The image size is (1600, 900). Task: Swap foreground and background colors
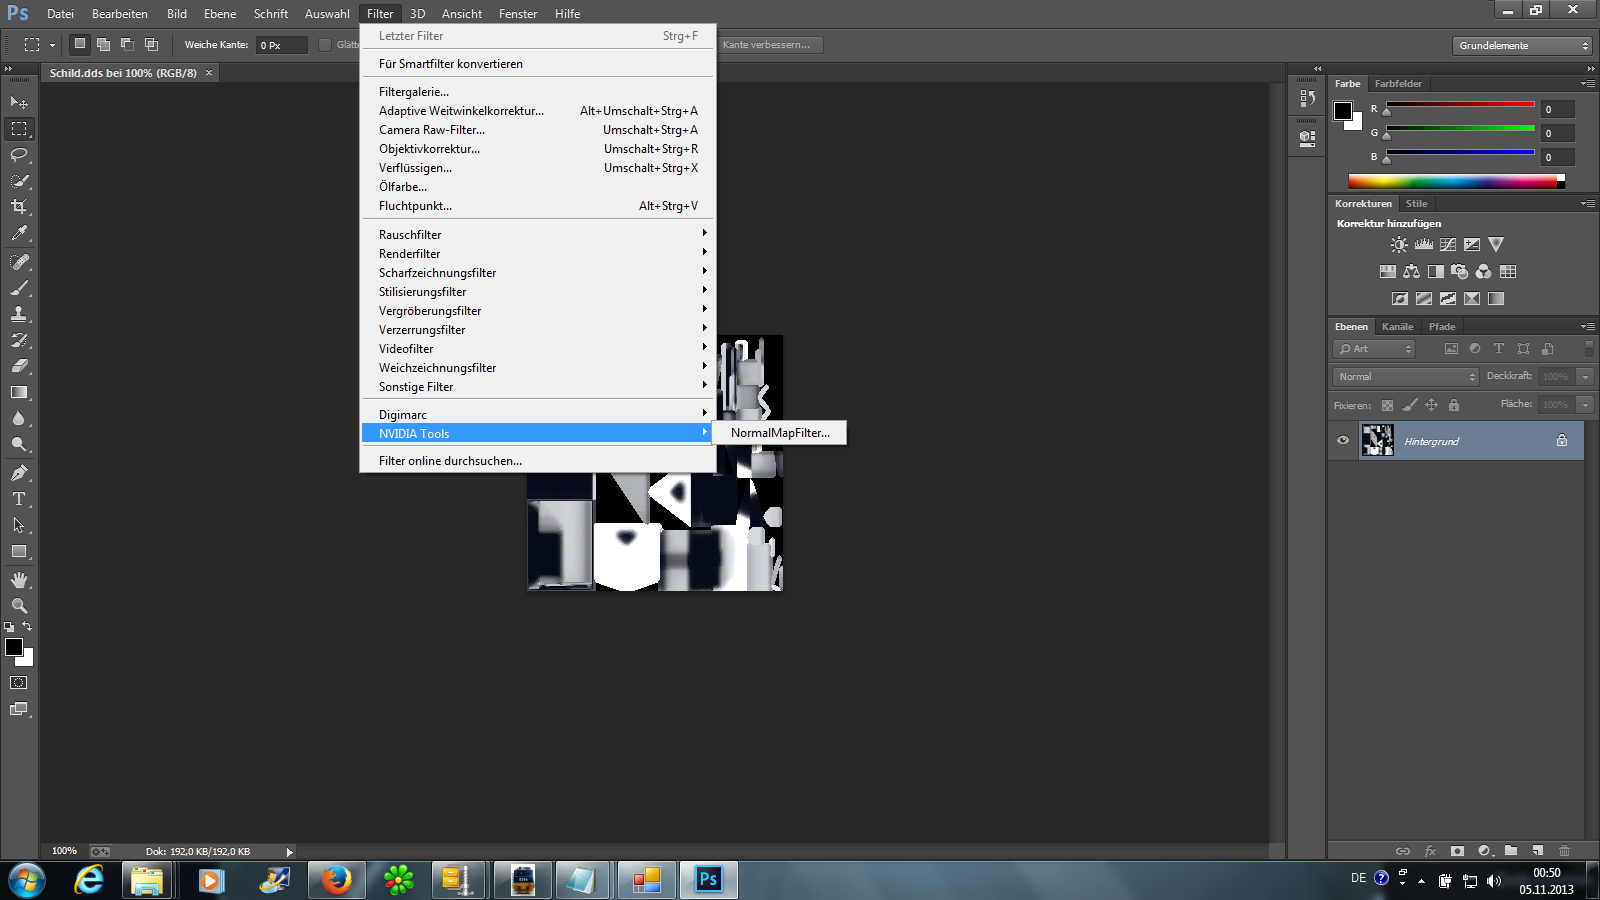coord(27,627)
